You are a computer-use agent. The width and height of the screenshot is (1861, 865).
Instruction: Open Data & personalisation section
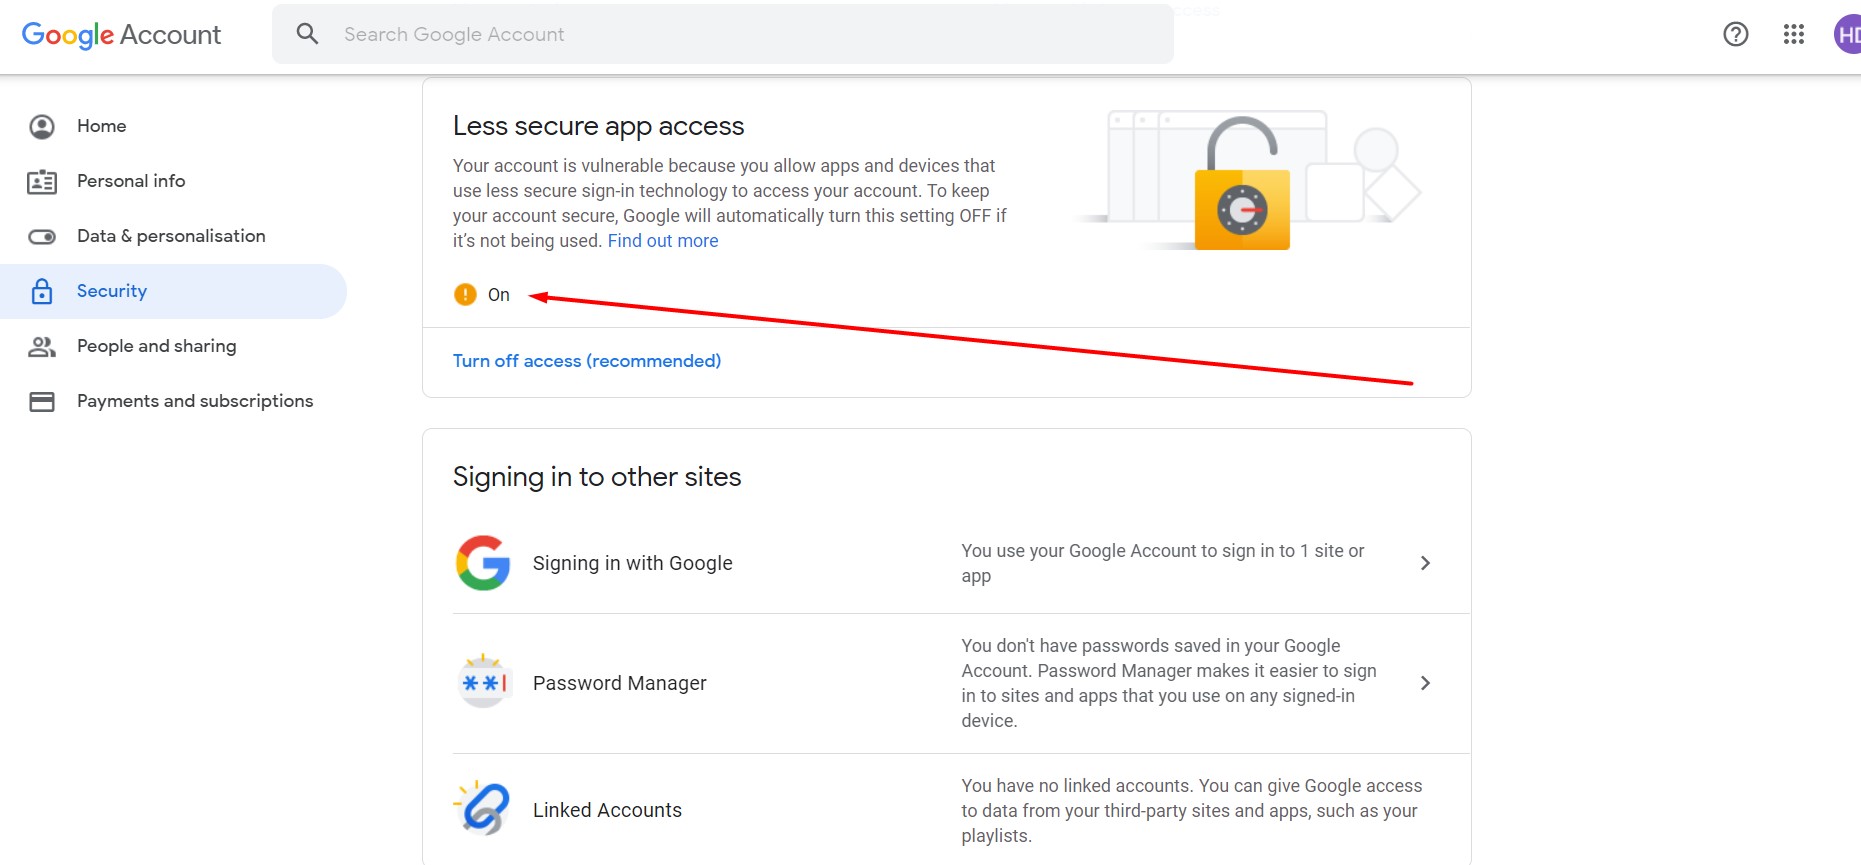click(x=171, y=236)
